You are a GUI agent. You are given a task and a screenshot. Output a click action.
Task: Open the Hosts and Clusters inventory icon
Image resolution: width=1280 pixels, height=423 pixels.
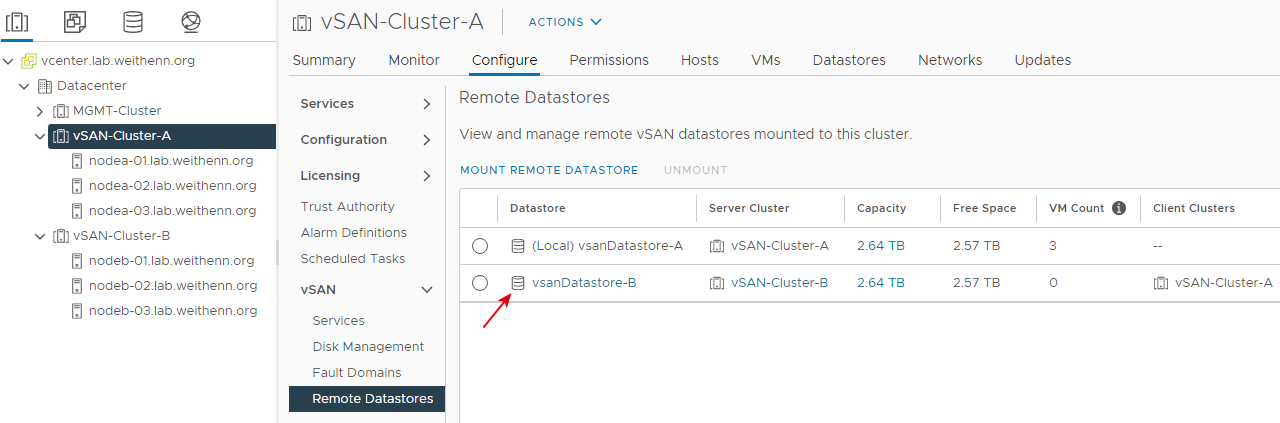[x=17, y=21]
